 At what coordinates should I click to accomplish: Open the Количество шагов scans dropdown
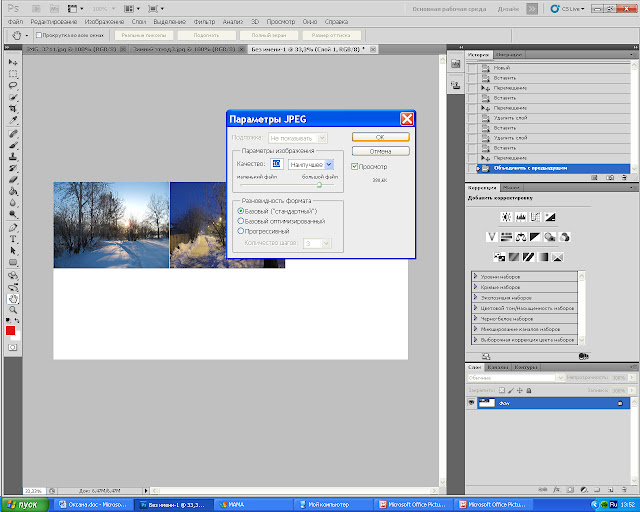click(317, 243)
